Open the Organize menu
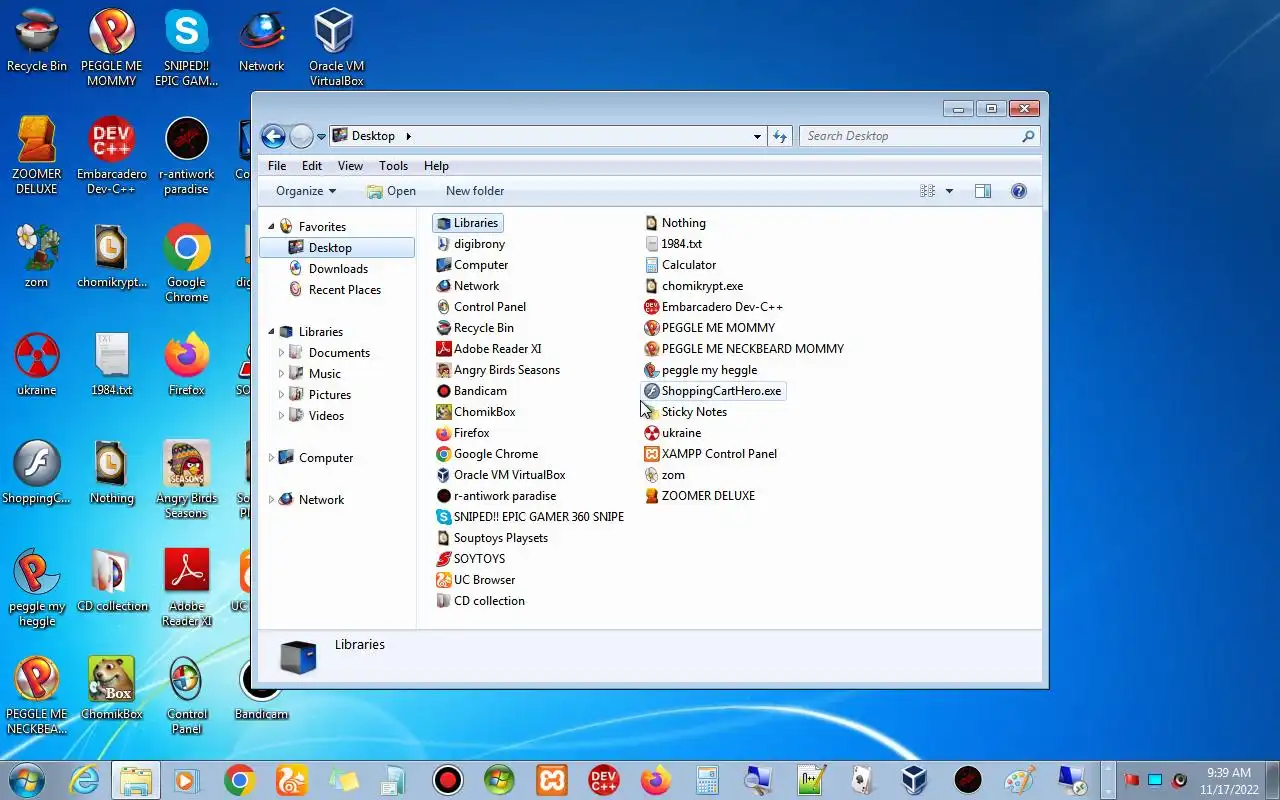 tap(306, 191)
